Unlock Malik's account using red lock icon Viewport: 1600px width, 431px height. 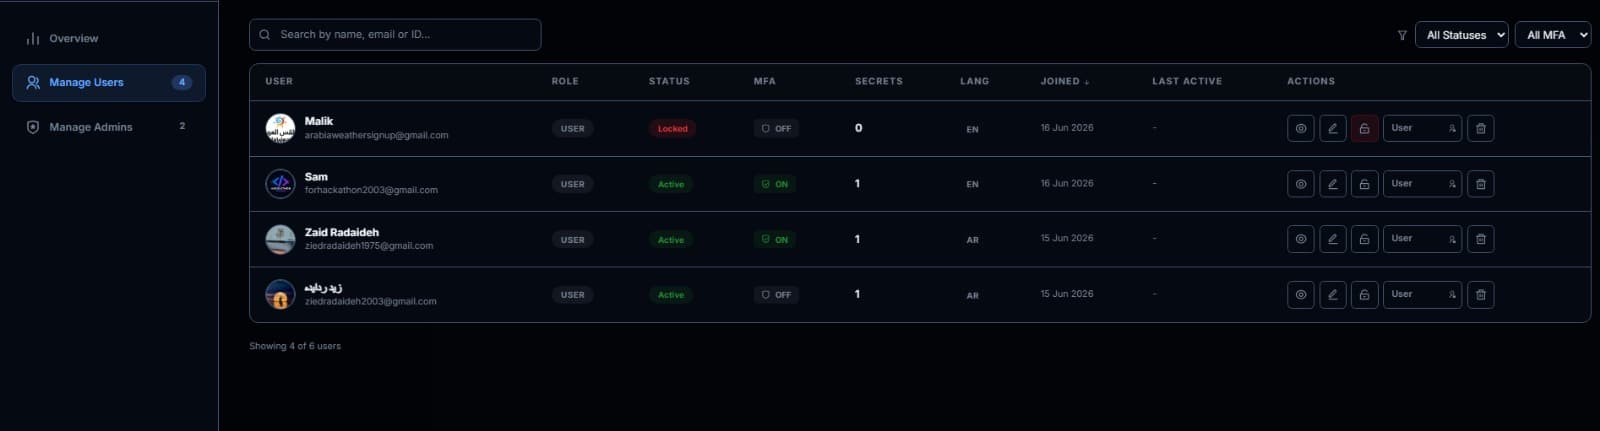[1364, 128]
